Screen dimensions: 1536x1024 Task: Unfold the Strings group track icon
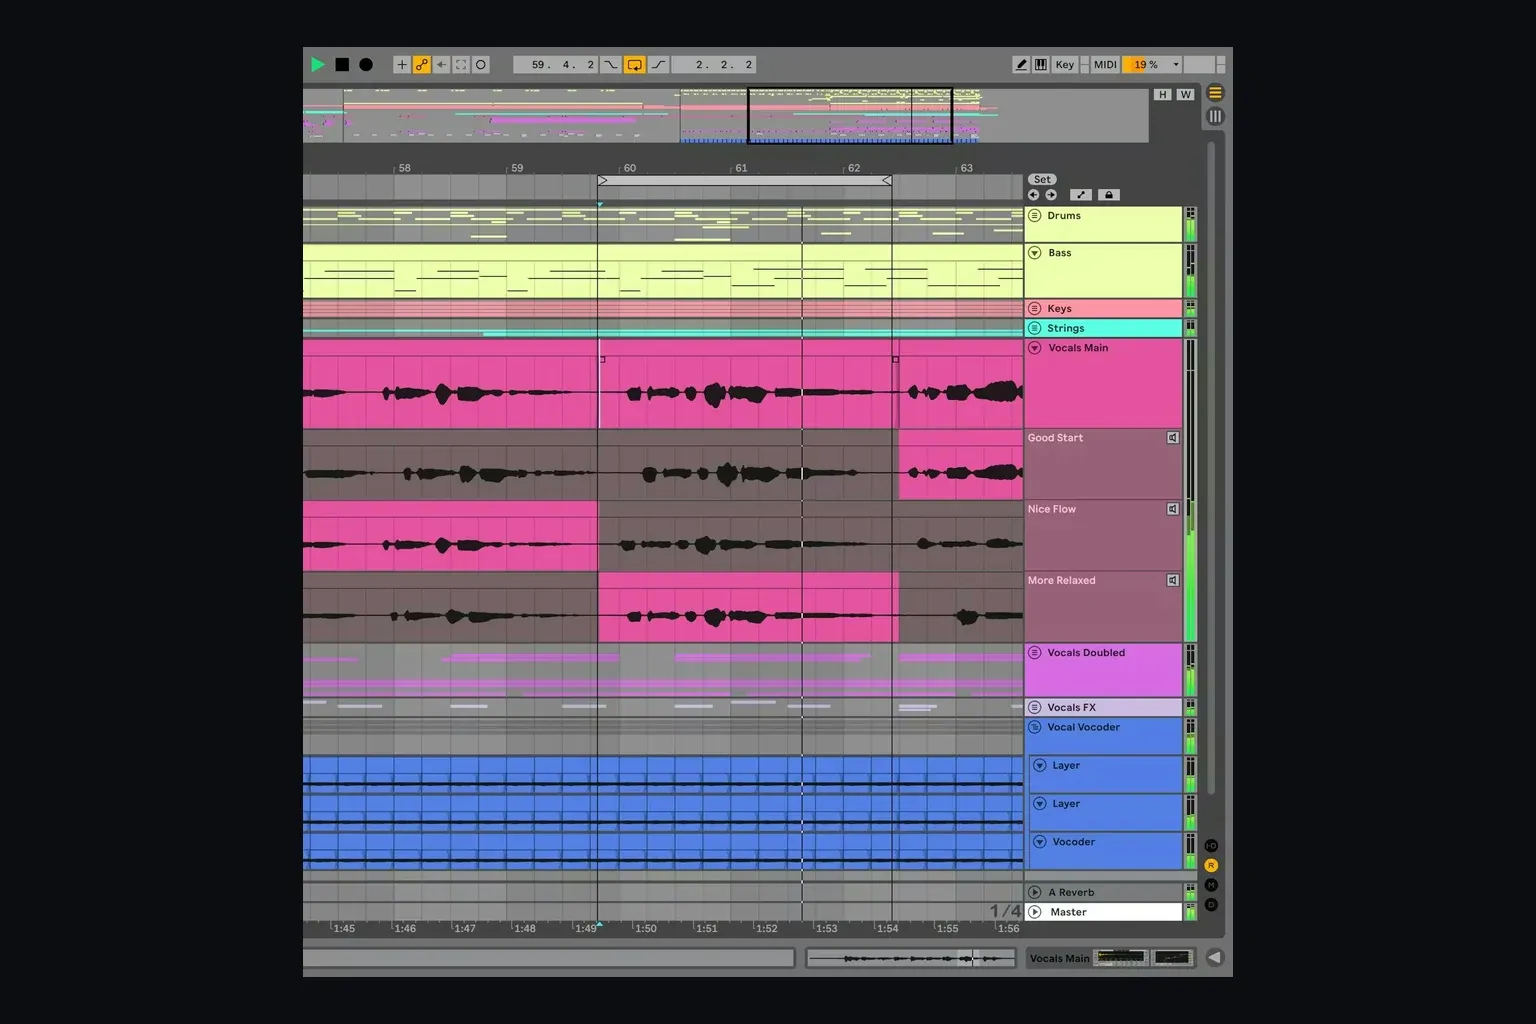point(1035,328)
